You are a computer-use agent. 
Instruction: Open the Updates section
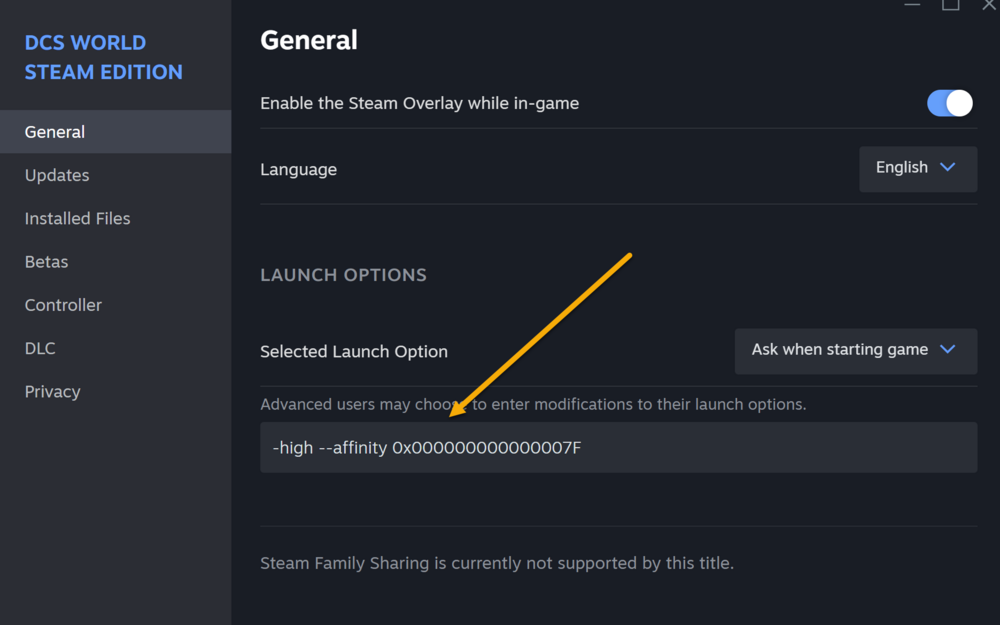pos(57,175)
